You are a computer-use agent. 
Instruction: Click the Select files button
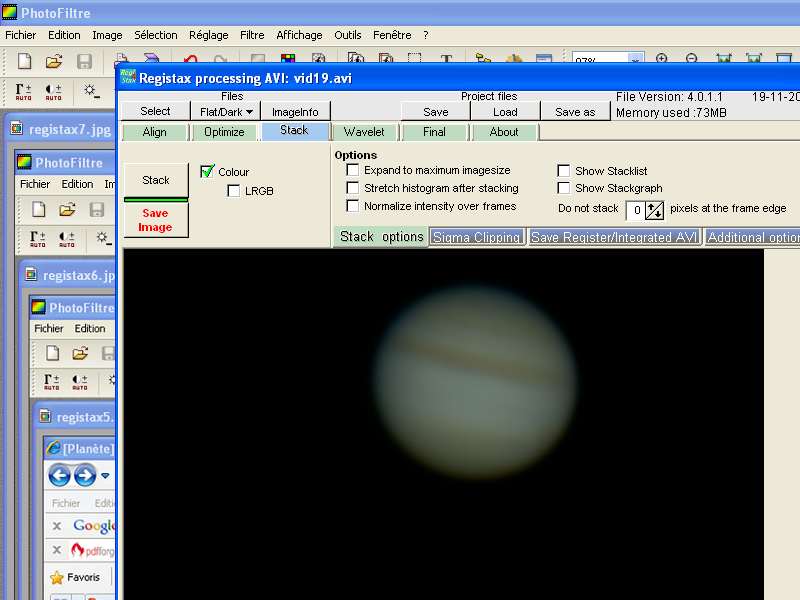pyautogui.click(x=155, y=111)
